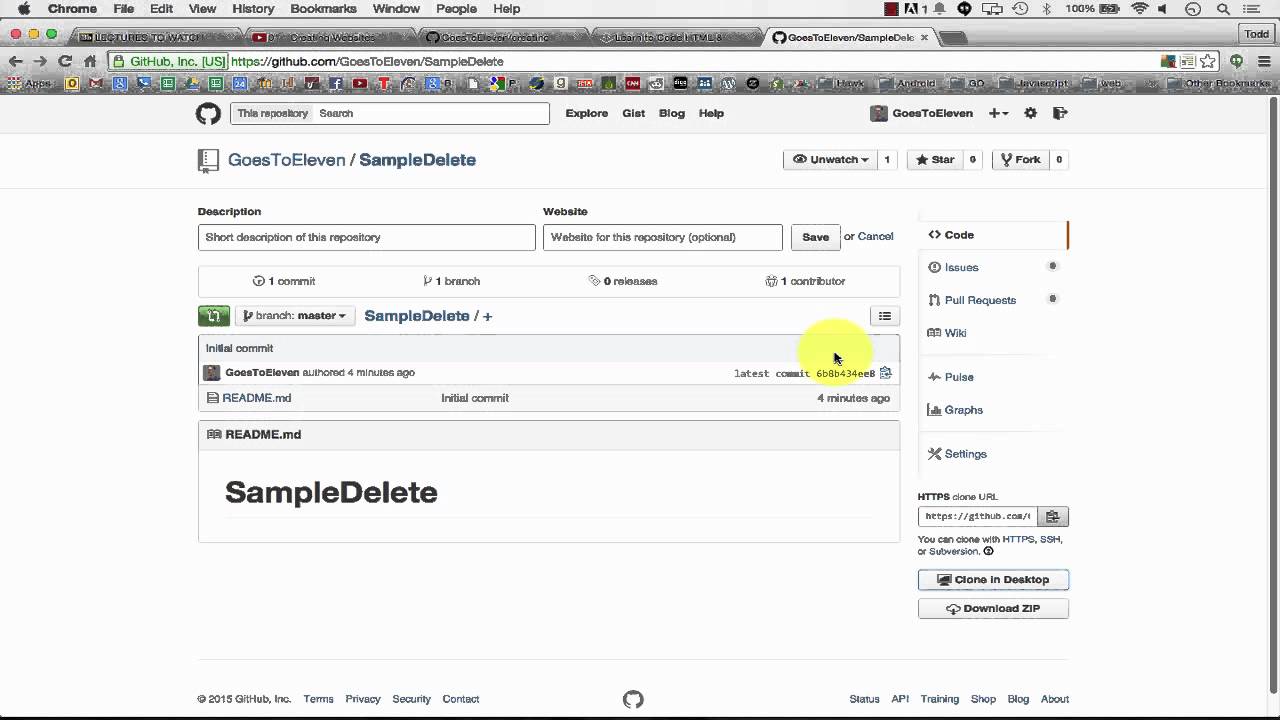Screen dimensions: 1280x720
Task: Click the SSH clone link
Action: coord(1050,540)
